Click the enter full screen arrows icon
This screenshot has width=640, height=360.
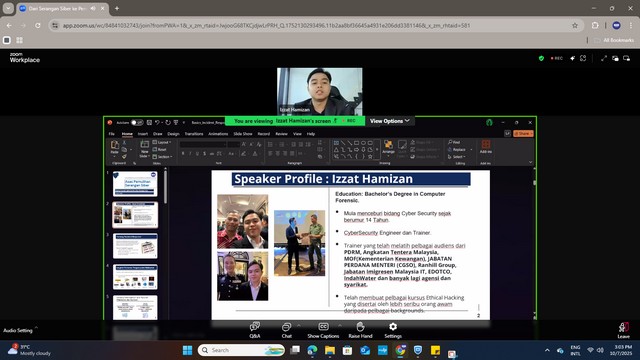coord(604,58)
